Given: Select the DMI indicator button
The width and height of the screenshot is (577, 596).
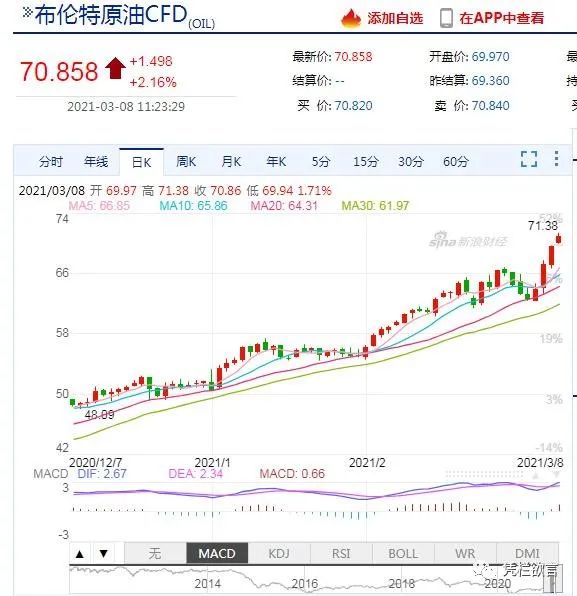Looking at the screenshot, I should coord(527,553).
